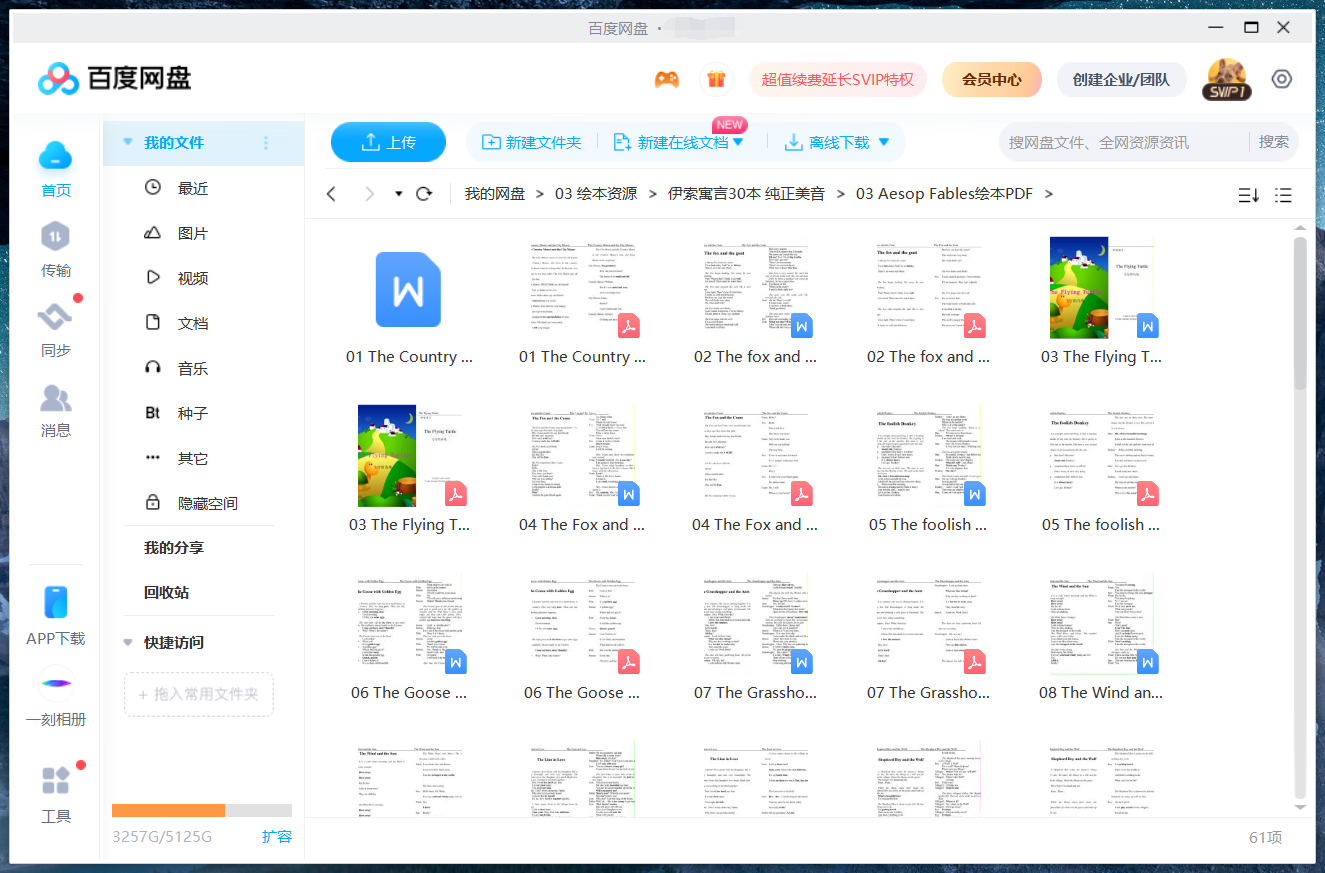Screen dimensions: 1325x873
Task: Open the game controller icon in header
Action: [667, 79]
